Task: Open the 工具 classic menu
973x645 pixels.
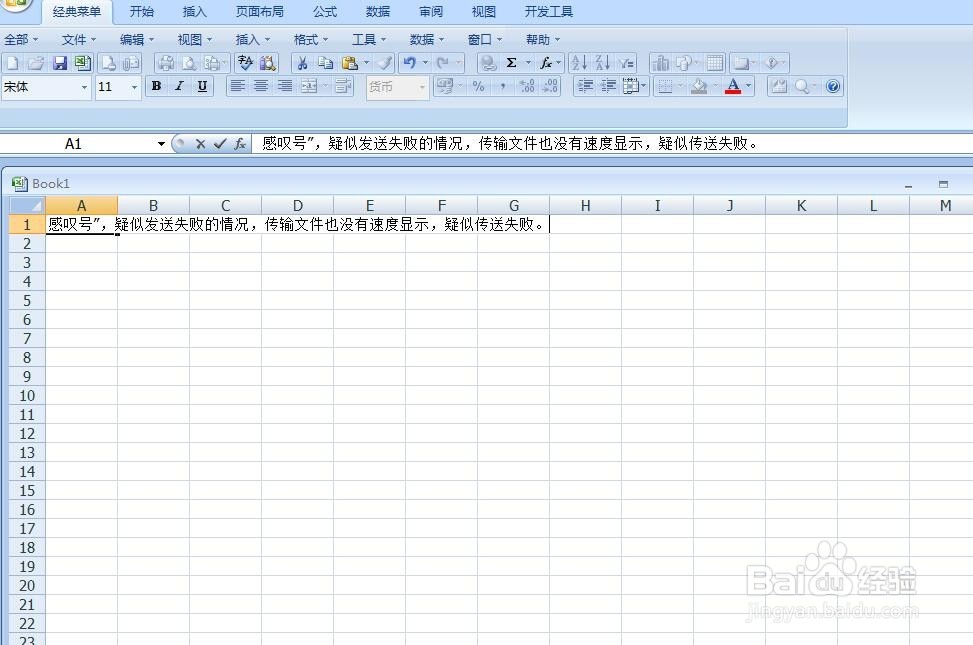Action: [x=364, y=39]
